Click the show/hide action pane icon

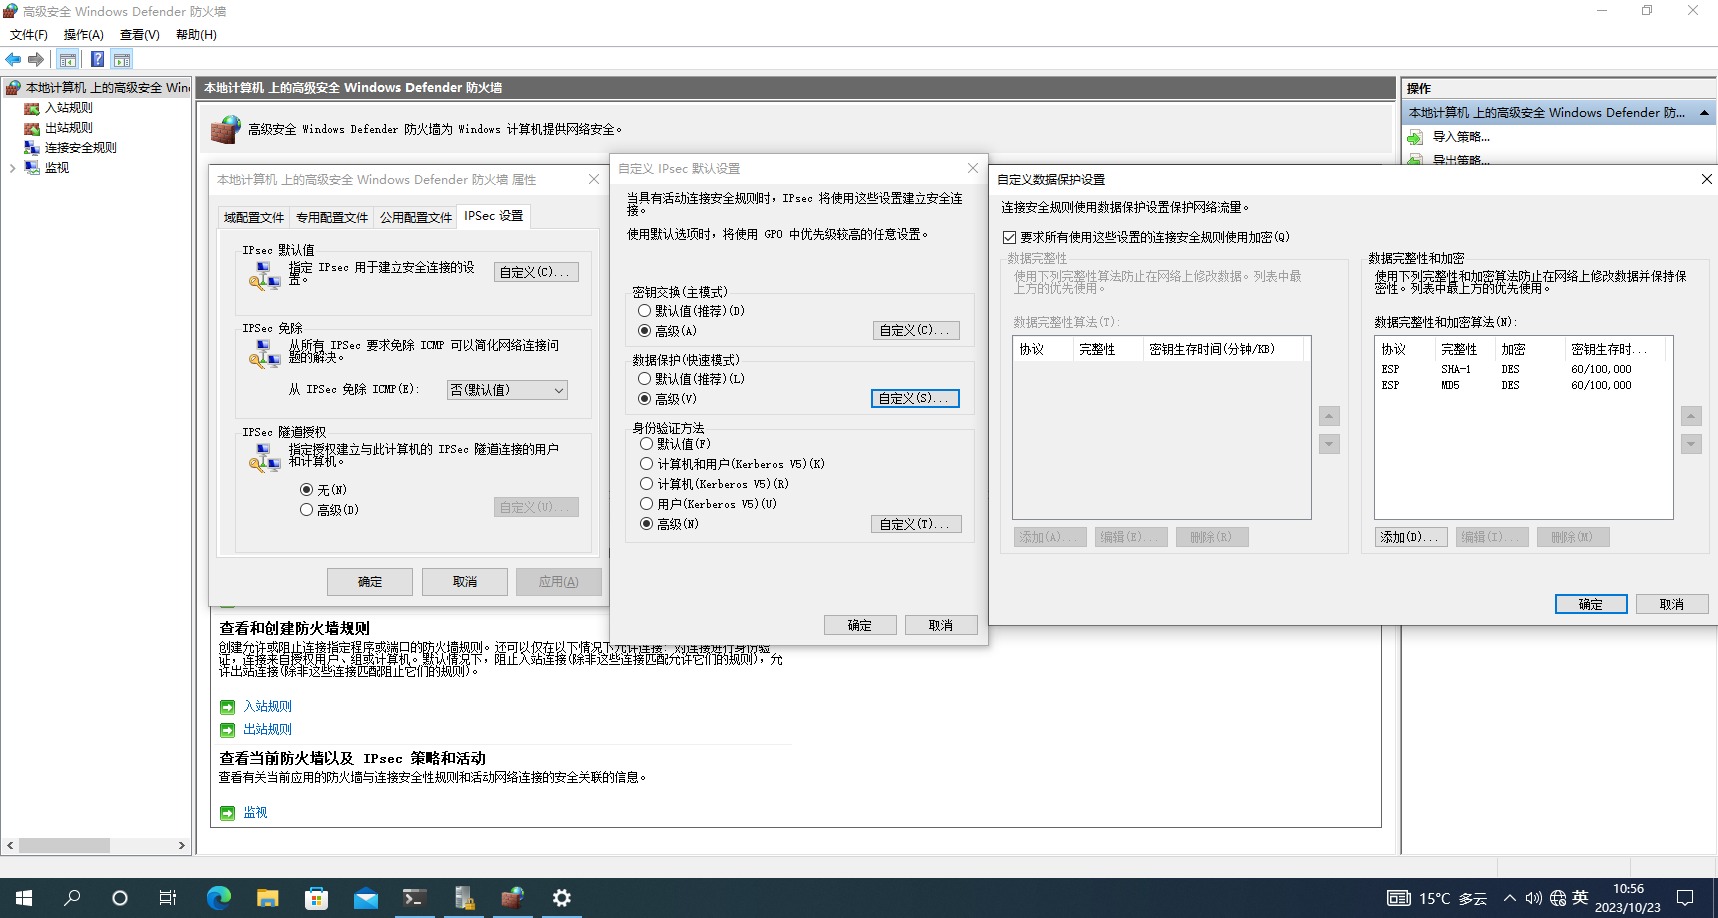(x=122, y=60)
